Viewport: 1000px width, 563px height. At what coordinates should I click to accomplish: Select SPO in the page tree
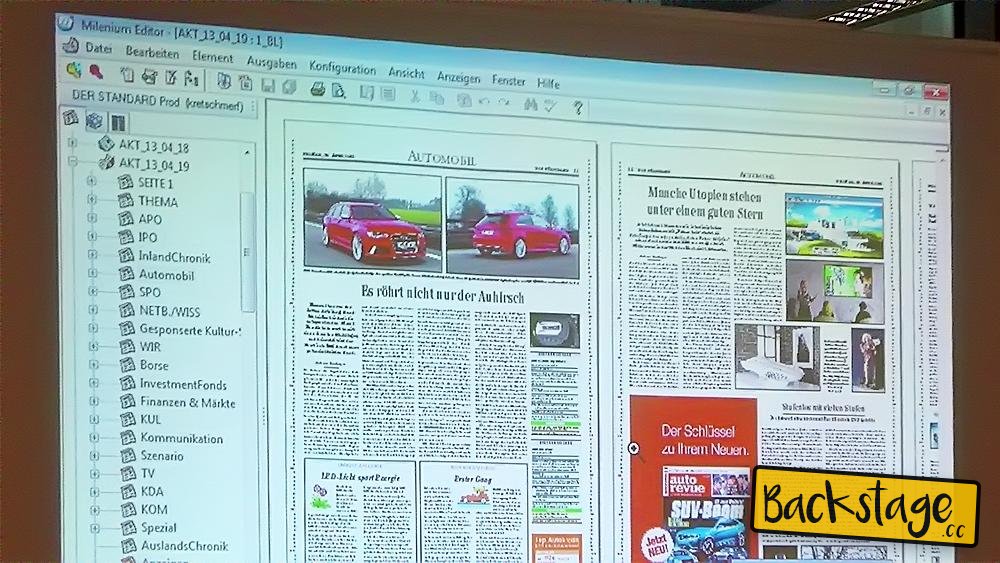pos(150,292)
